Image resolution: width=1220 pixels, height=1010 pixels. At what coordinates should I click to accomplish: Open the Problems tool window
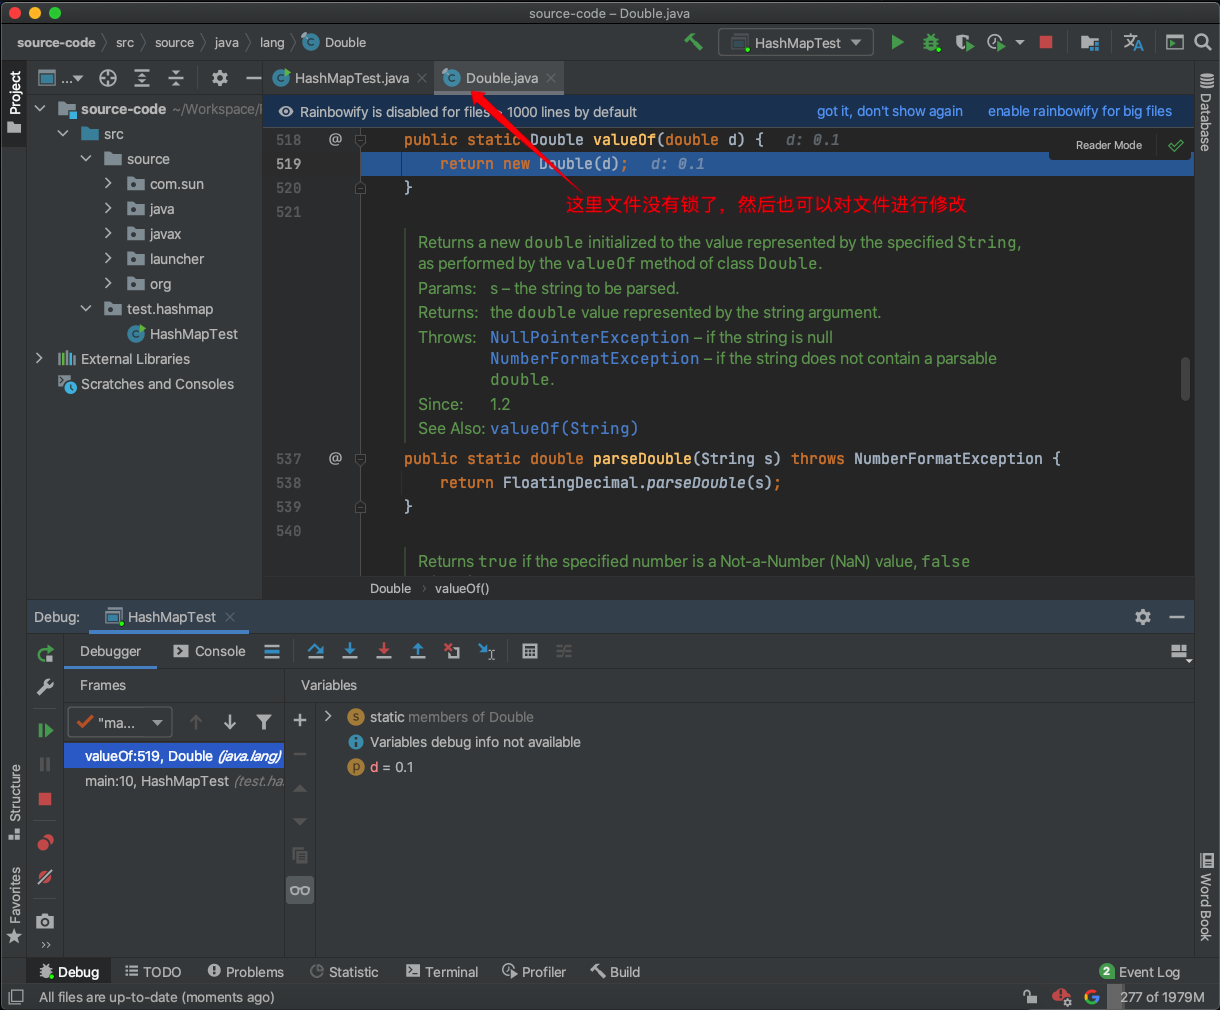[x=246, y=972]
